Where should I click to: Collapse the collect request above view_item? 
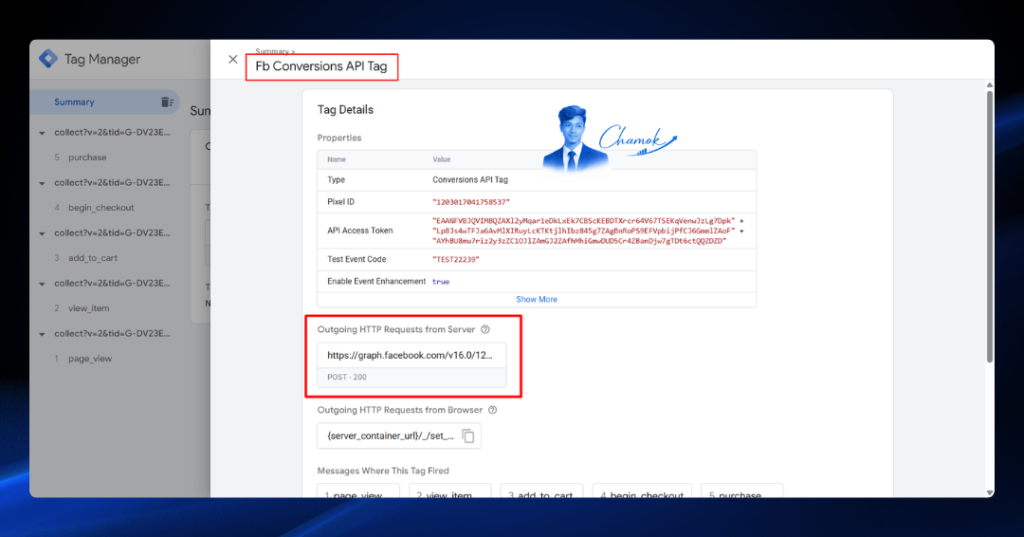pyautogui.click(x=42, y=284)
